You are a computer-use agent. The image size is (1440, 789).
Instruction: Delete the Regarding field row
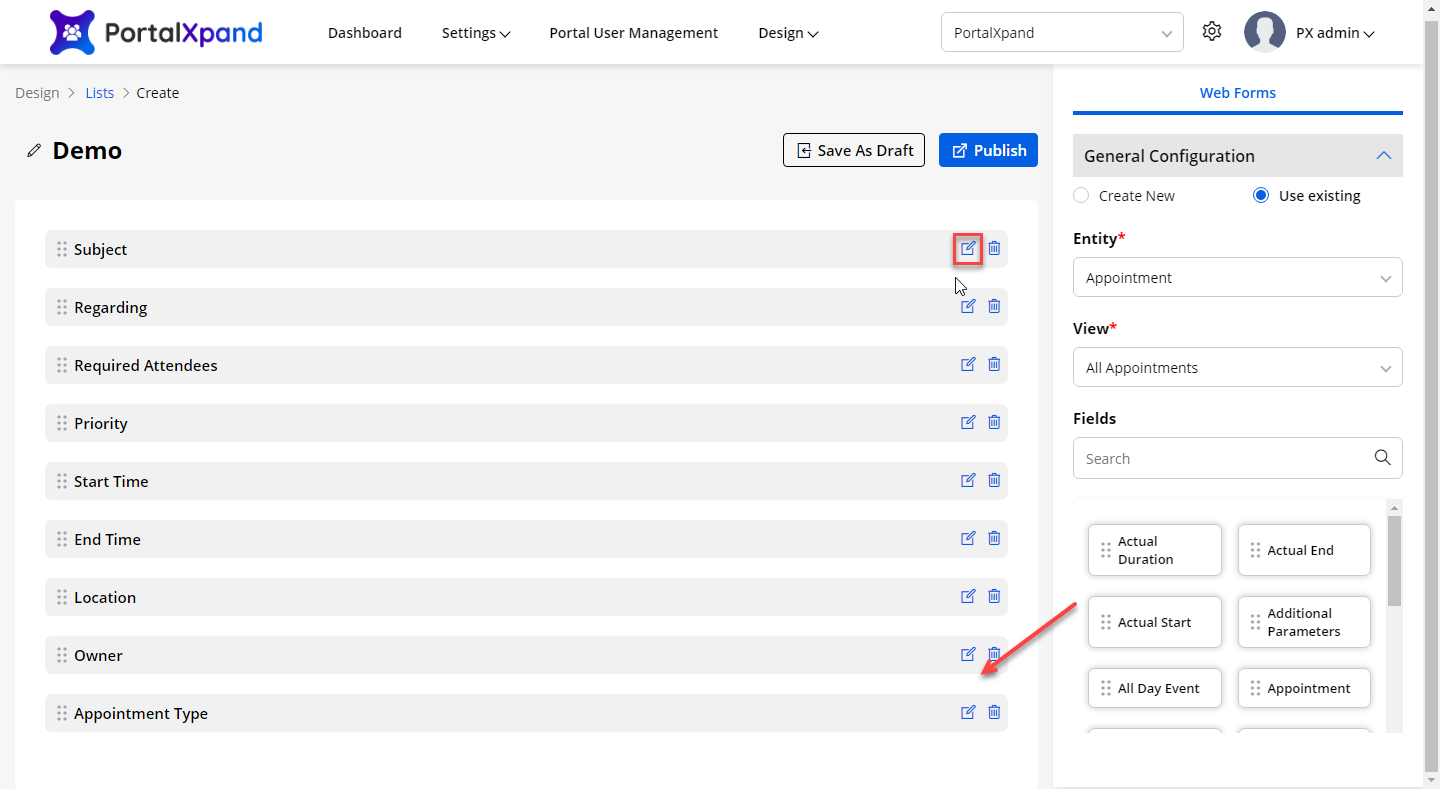pyautogui.click(x=994, y=306)
